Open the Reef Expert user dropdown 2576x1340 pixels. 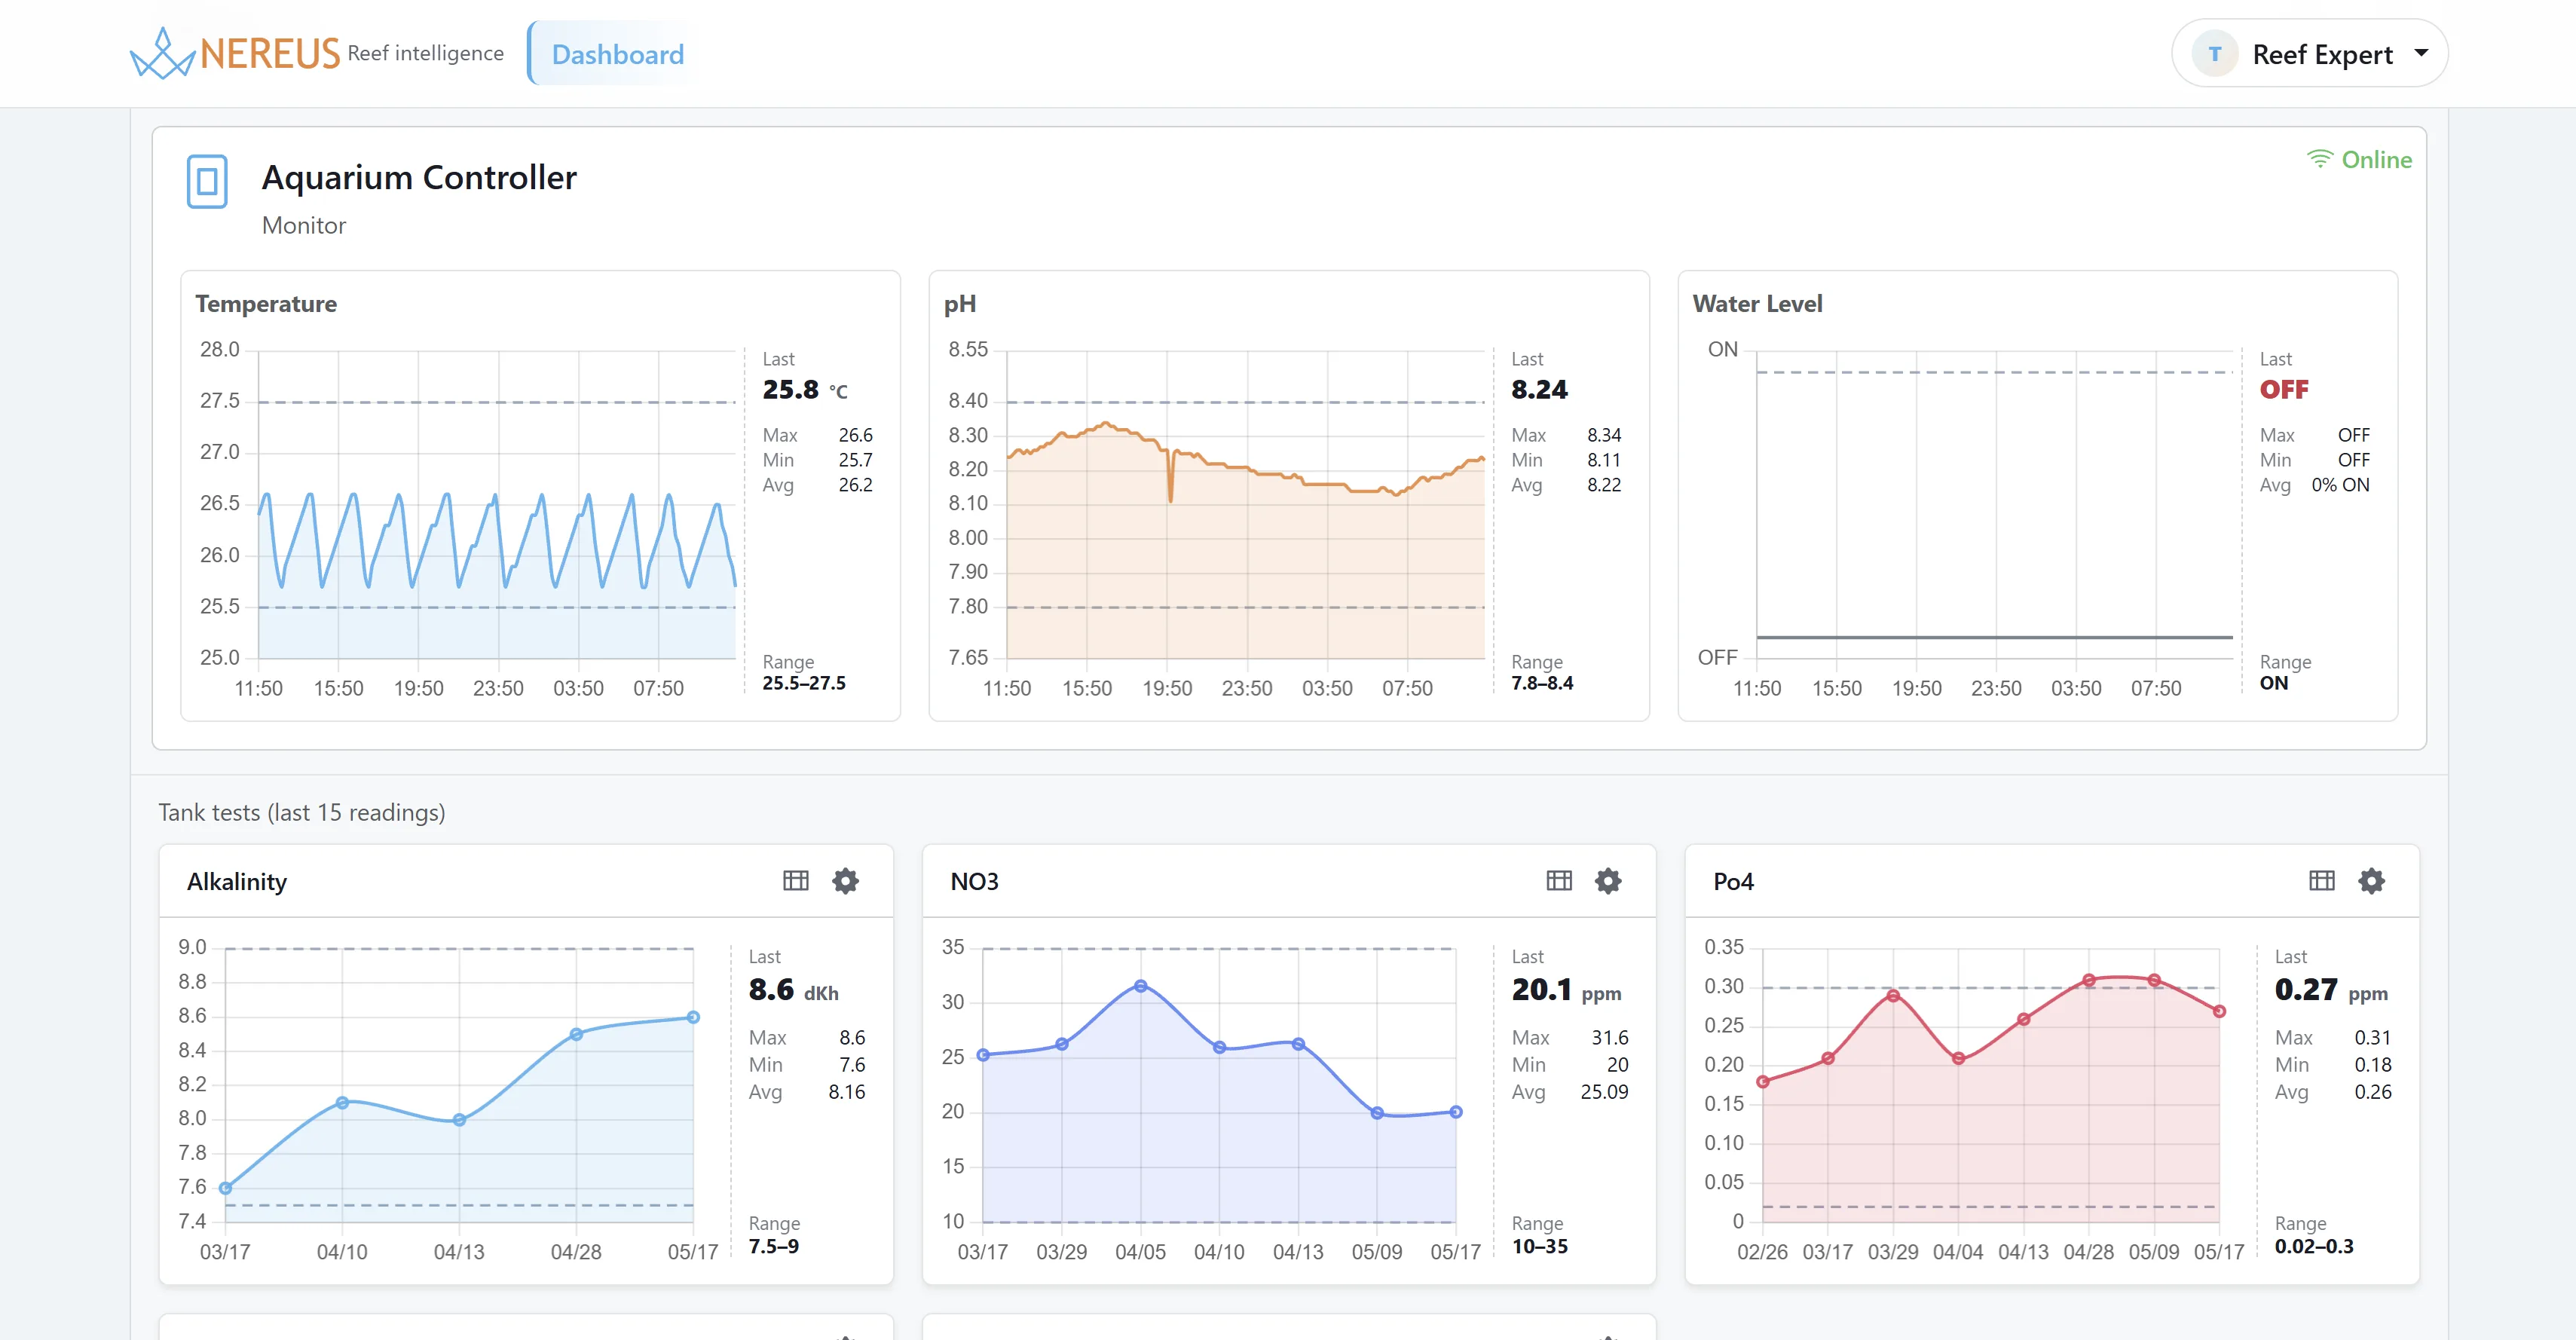[2309, 54]
